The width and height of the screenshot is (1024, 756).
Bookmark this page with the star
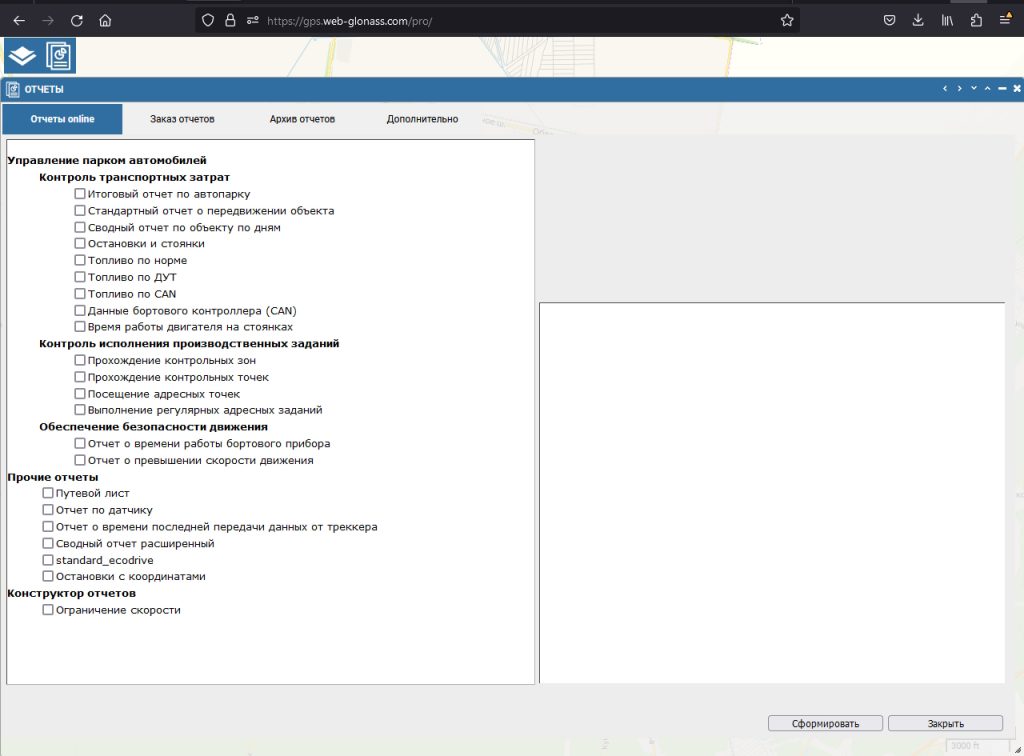click(x=787, y=21)
